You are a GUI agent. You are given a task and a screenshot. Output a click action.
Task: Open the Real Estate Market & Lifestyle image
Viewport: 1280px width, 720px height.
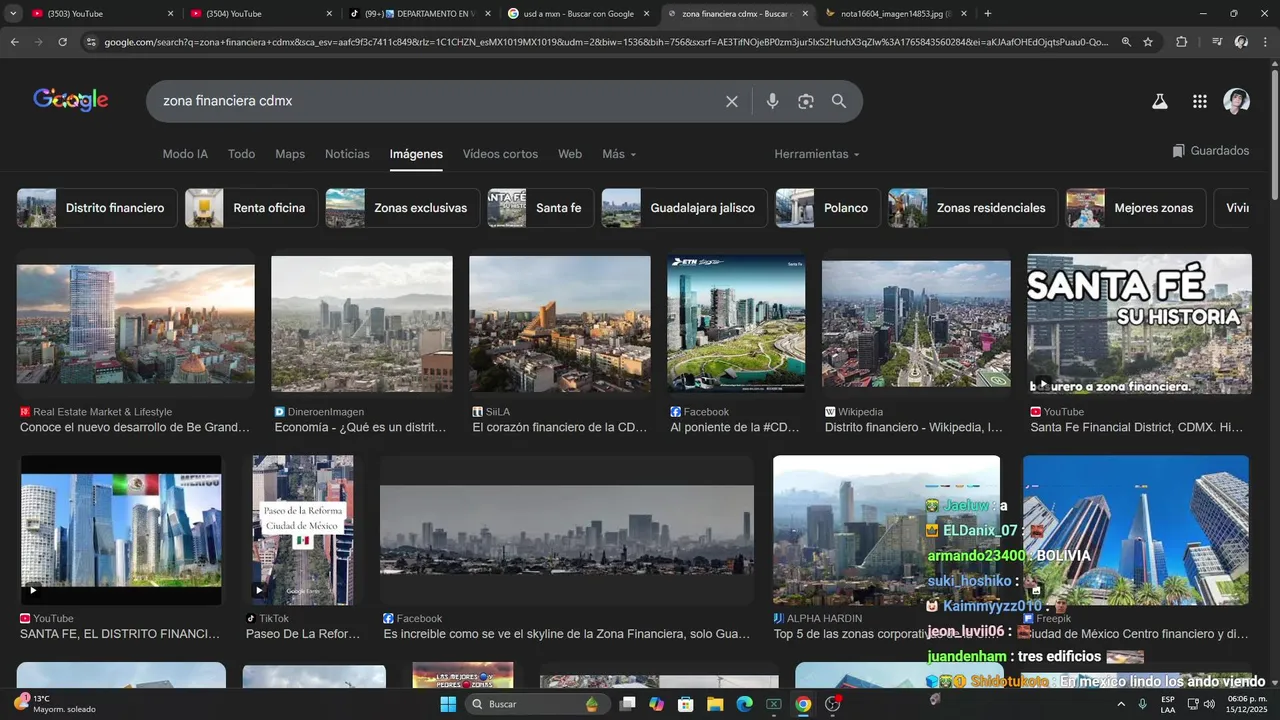click(136, 325)
